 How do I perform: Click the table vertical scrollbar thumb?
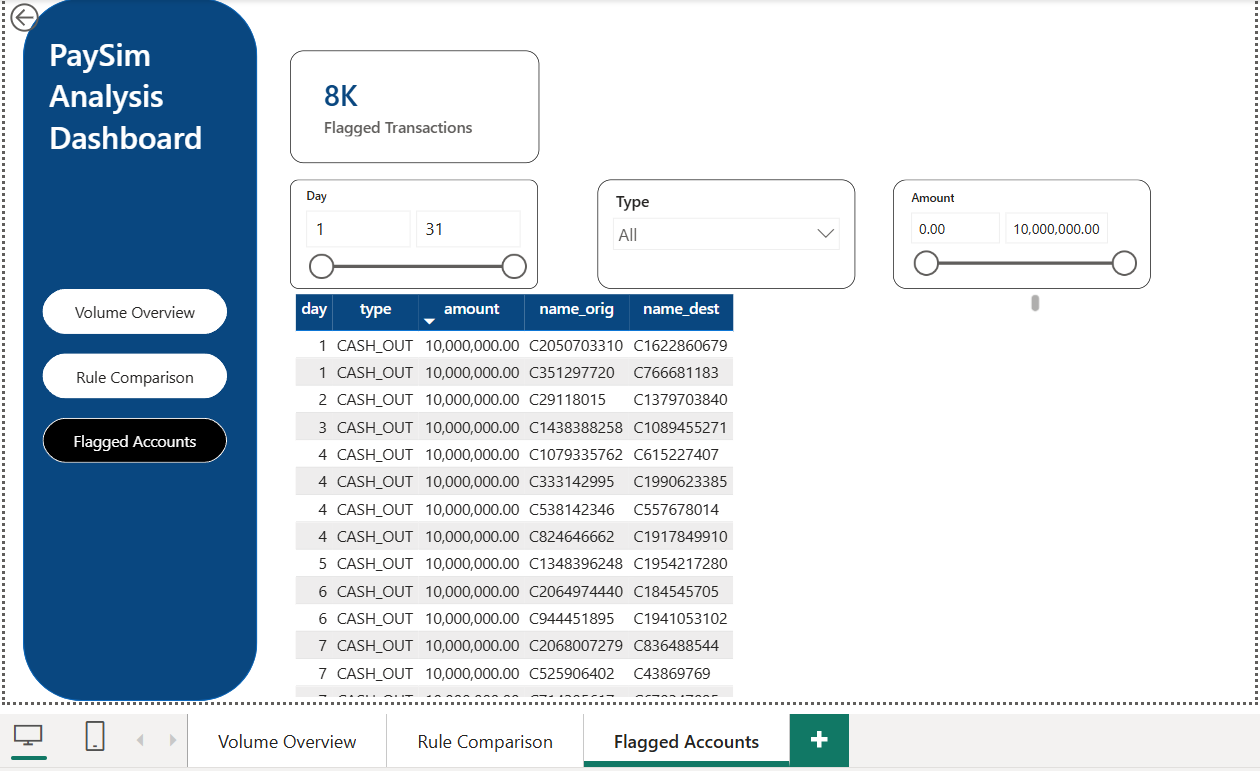[1035, 302]
